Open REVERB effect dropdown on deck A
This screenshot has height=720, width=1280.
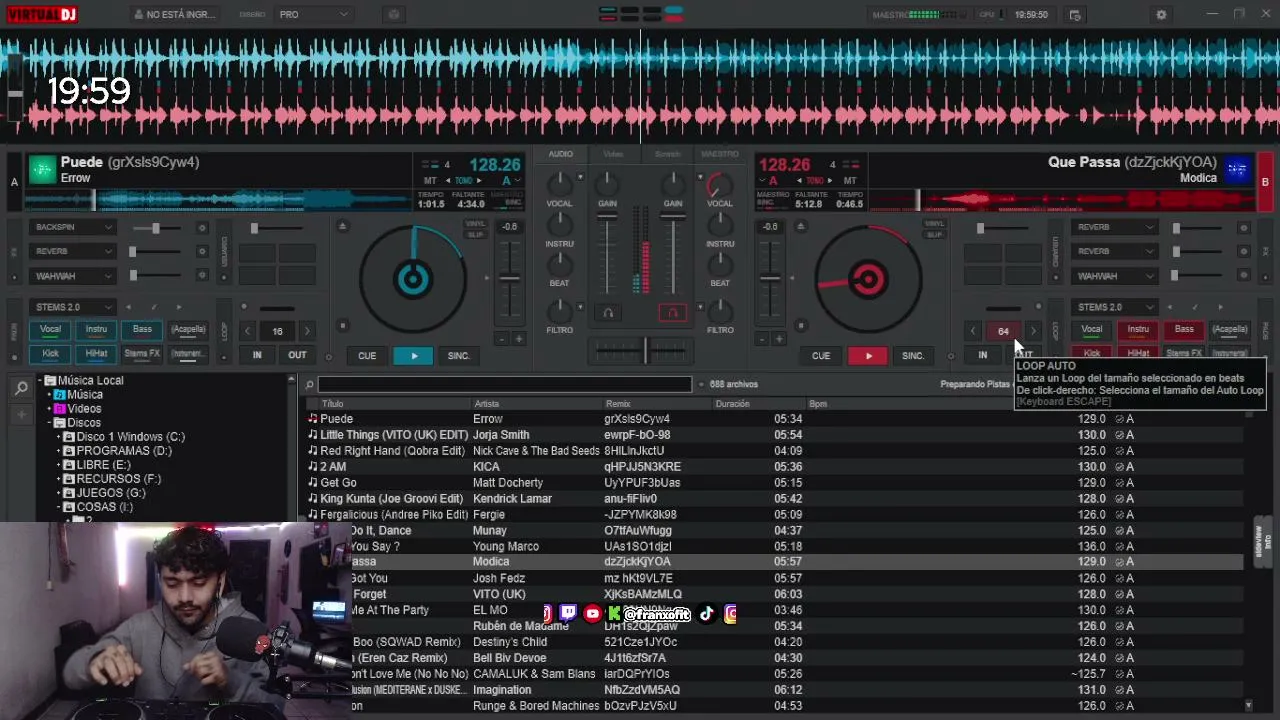coord(72,251)
